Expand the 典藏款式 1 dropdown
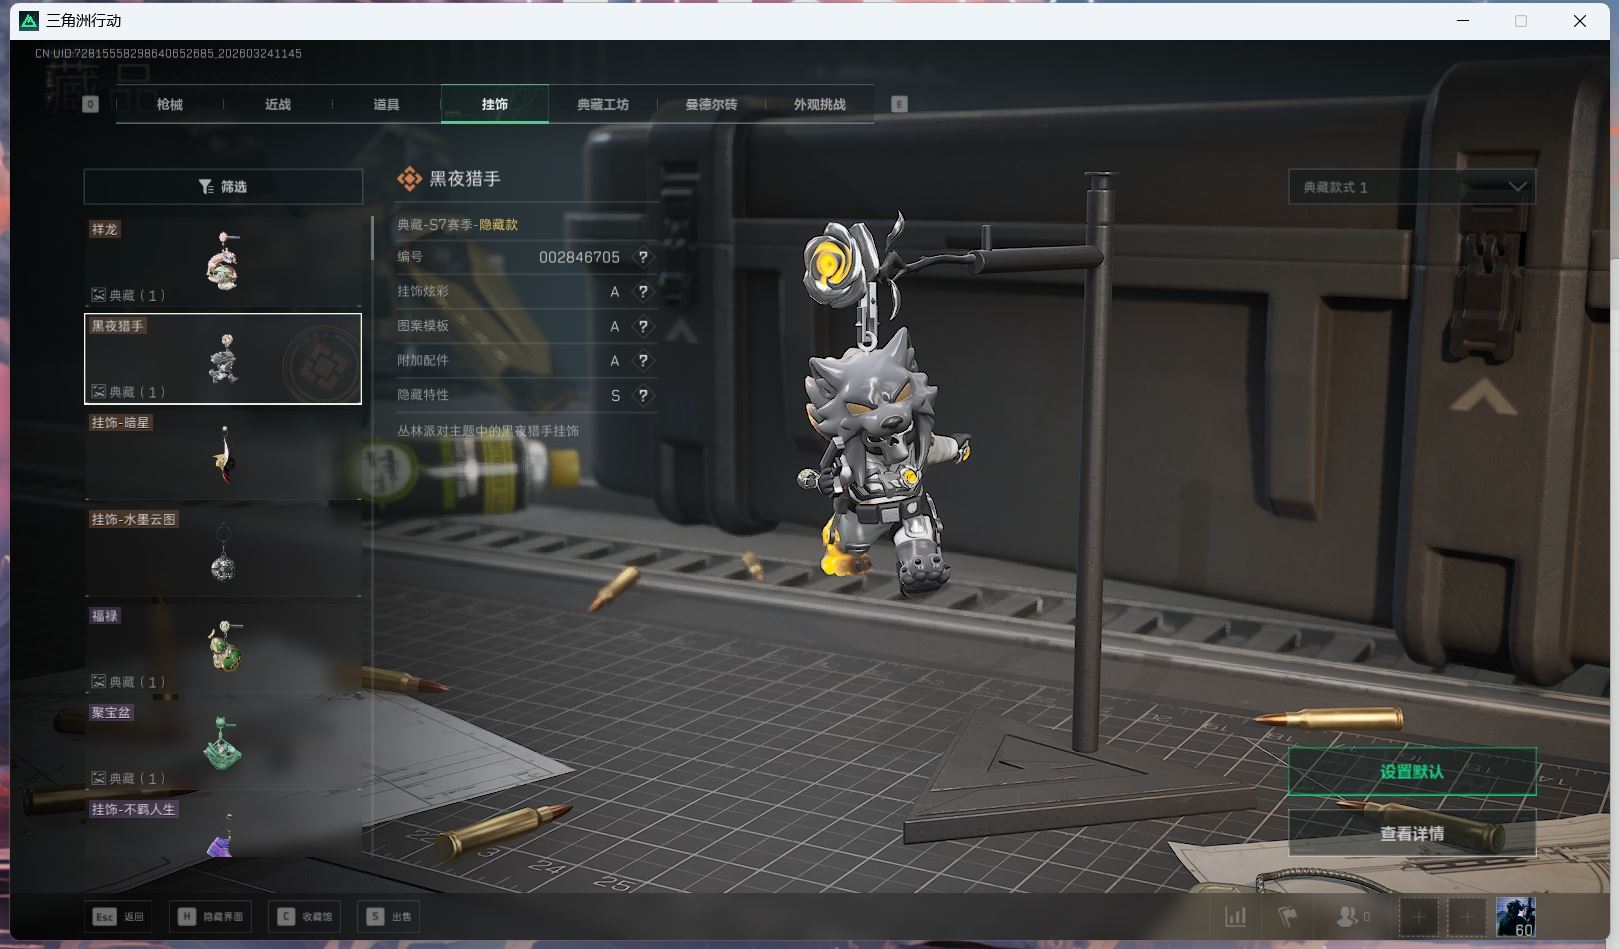 pos(1411,187)
